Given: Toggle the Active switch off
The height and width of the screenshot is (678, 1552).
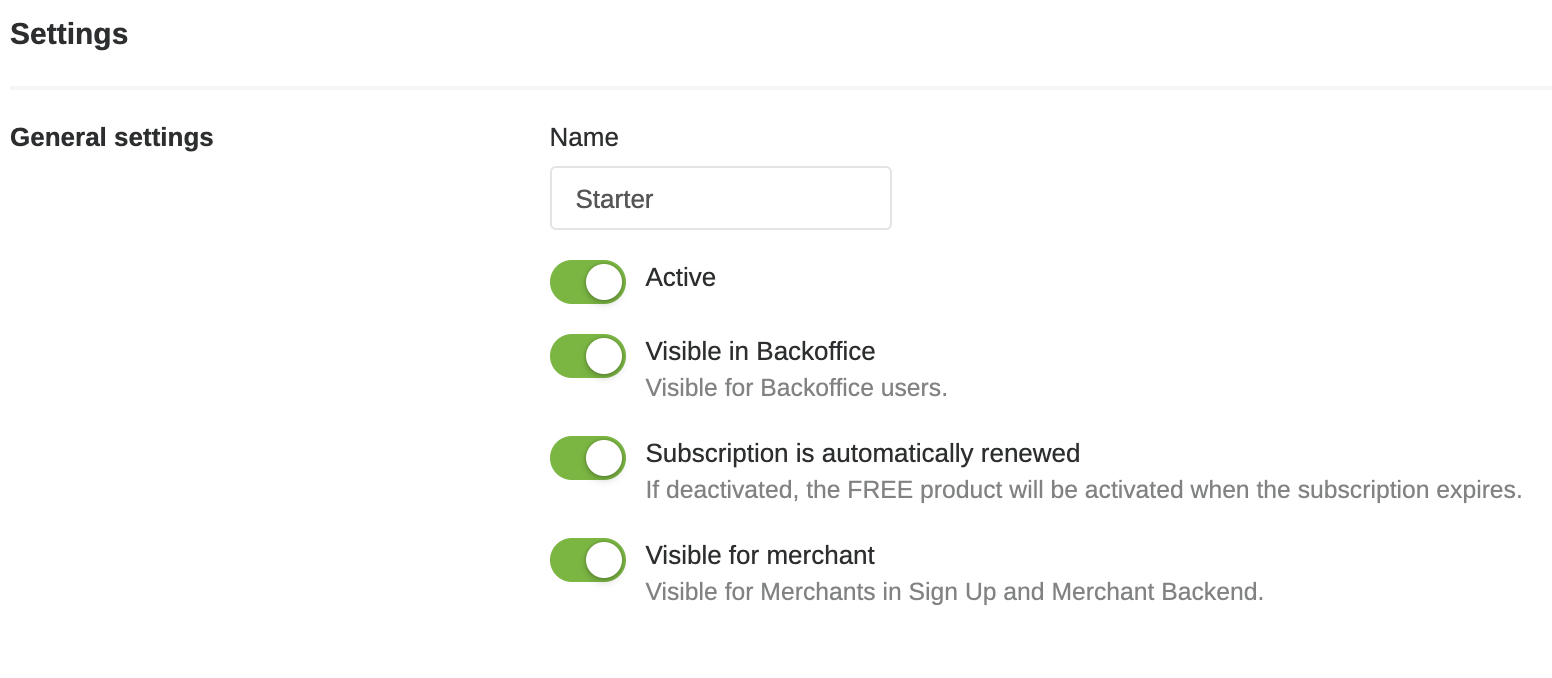Looking at the screenshot, I should pyautogui.click(x=587, y=282).
